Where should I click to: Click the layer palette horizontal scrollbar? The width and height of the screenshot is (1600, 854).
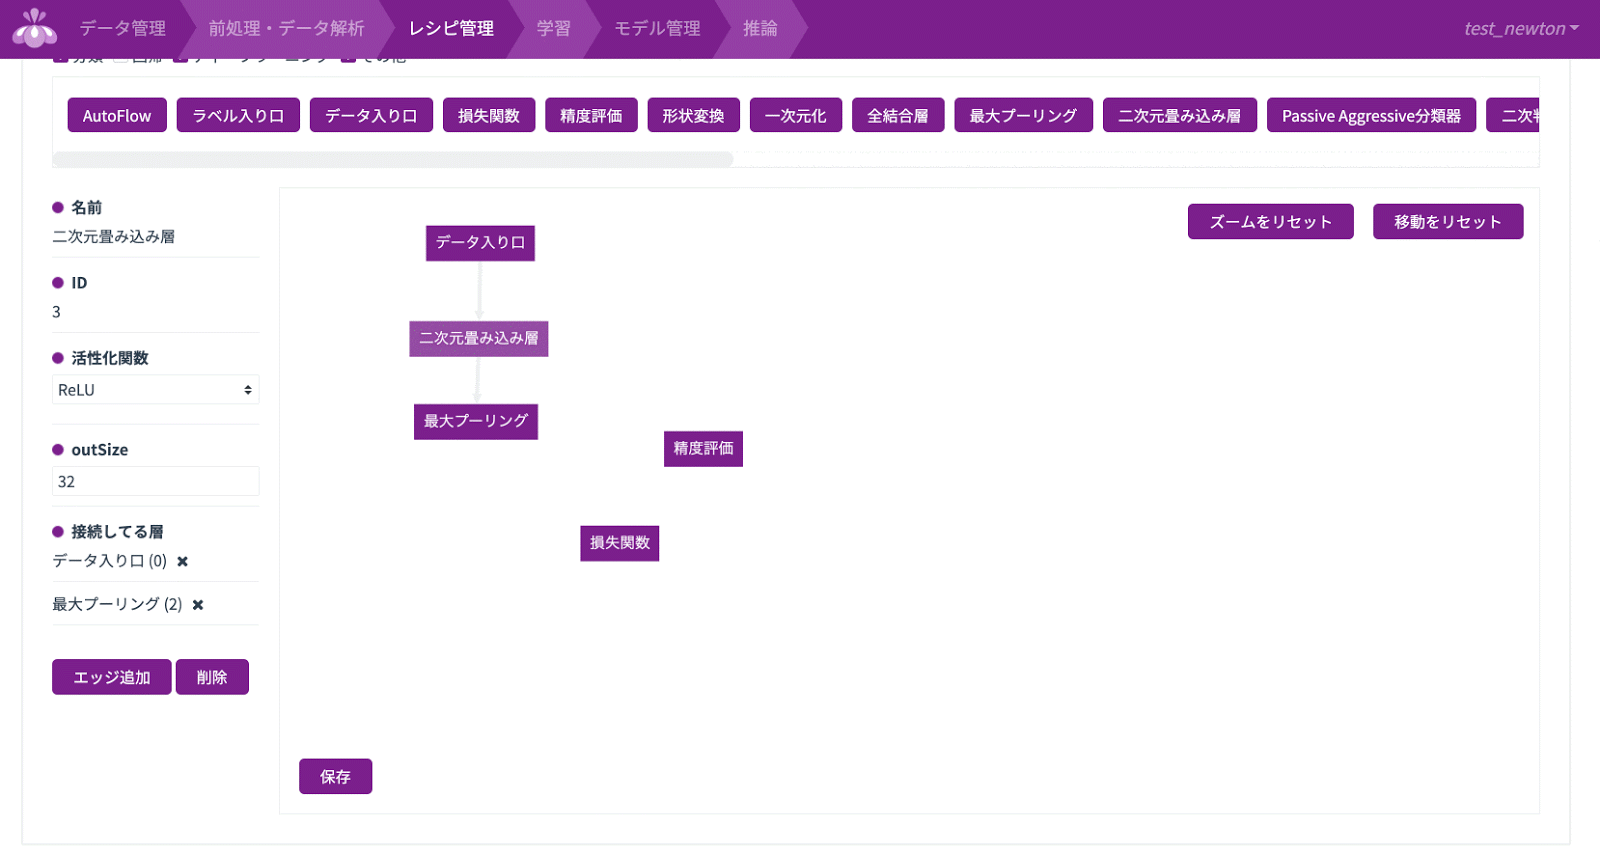pyautogui.click(x=392, y=159)
